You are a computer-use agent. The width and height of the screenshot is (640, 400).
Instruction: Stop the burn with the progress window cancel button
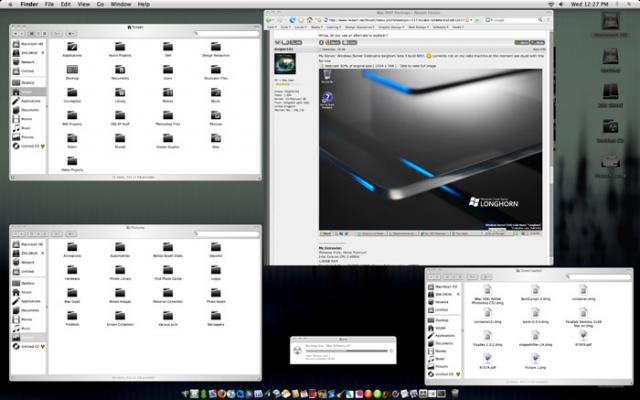point(391,351)
